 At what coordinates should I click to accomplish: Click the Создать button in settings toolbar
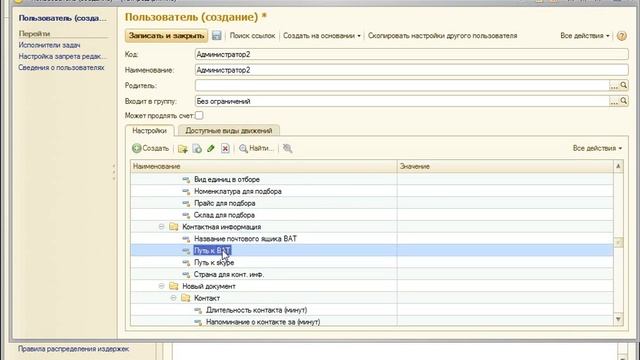pos(151,148)
